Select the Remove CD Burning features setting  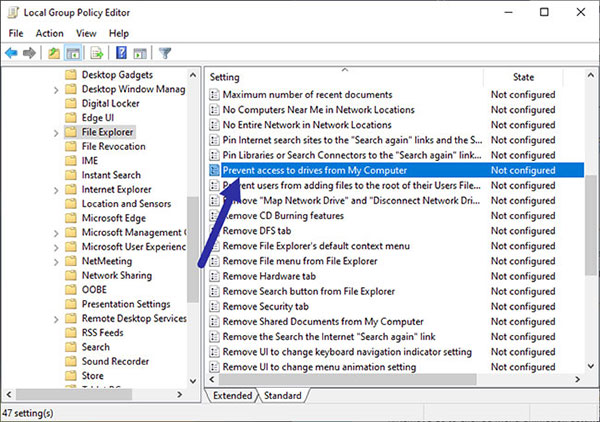(x=283, y=216)
